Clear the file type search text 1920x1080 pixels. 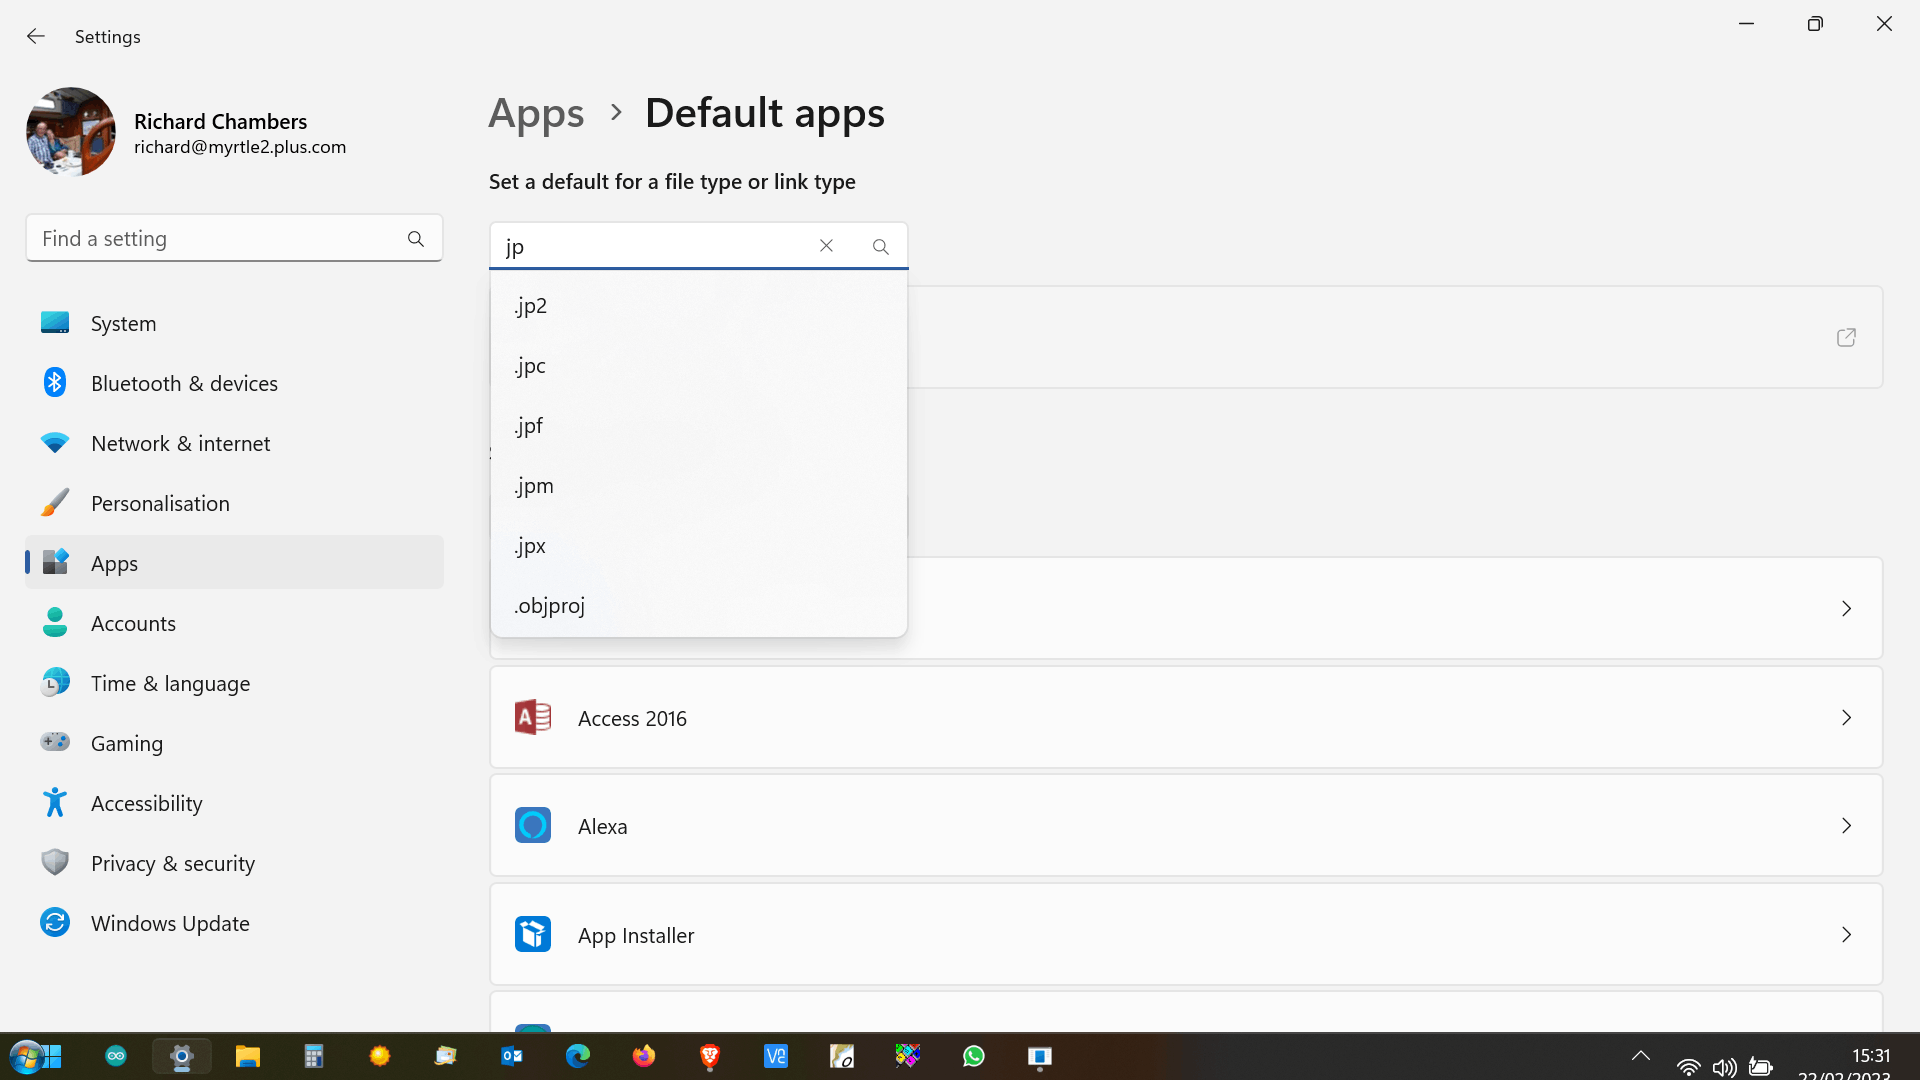point(826,246)
